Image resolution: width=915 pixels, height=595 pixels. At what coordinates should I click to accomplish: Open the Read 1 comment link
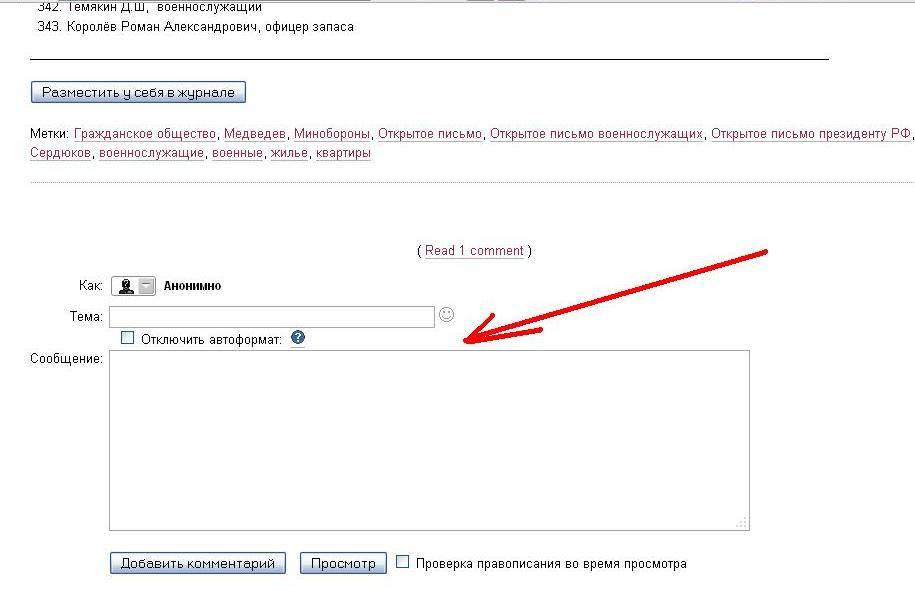(x=474, y=251)
